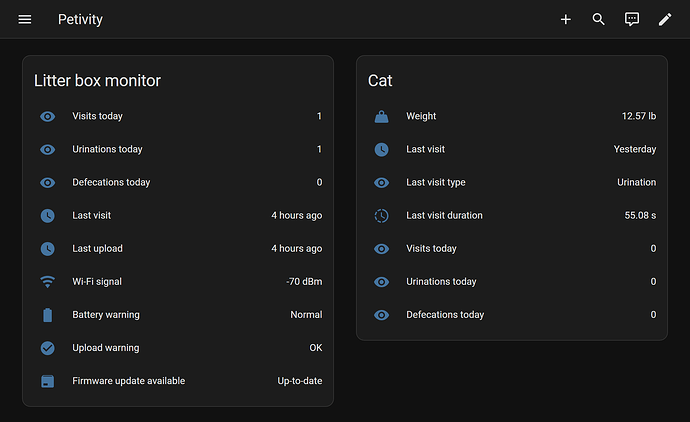This screenshot has height=422, width=690.
Task: Click eye icon beside Litter box Defecations today
Action: point(48,183)
